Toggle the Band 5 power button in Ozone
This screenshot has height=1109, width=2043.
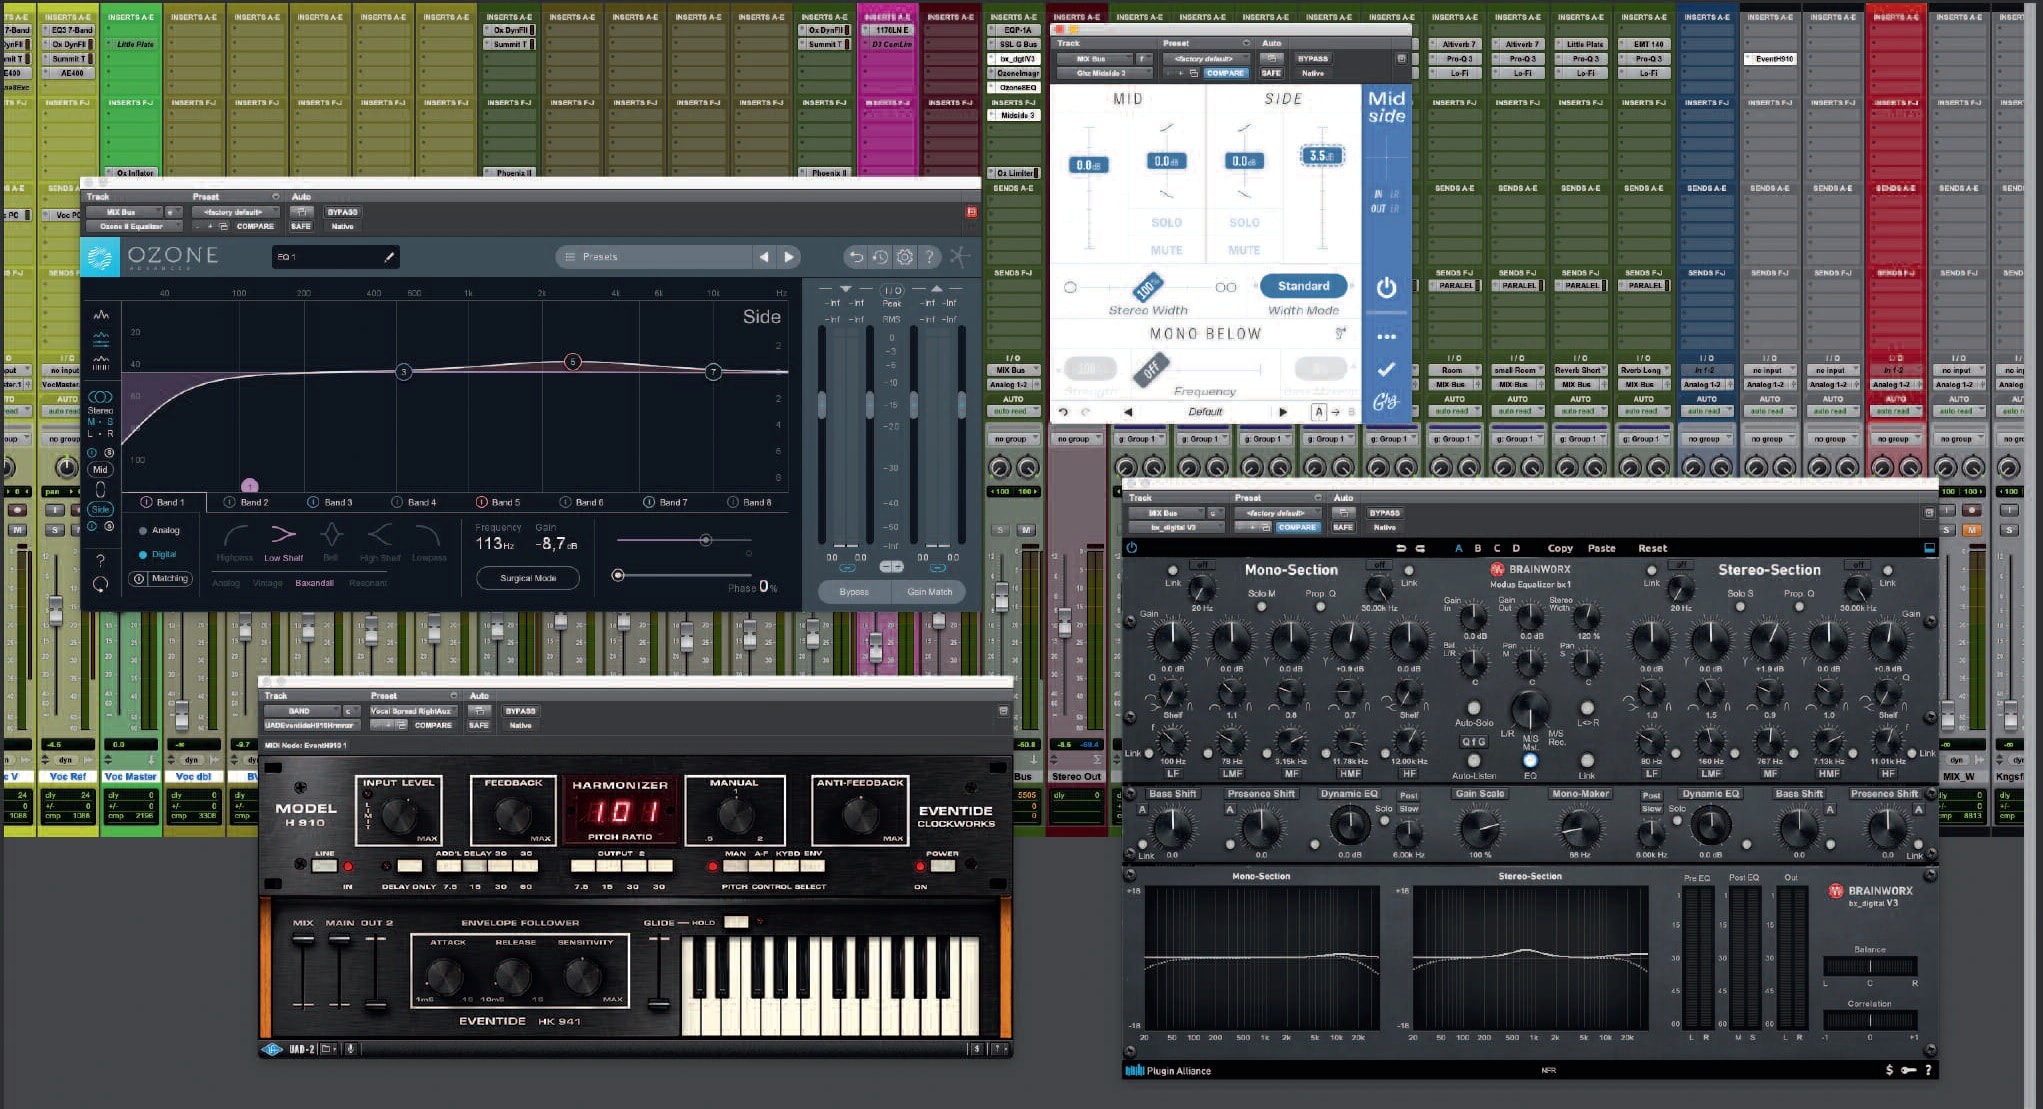pos(482,502)
